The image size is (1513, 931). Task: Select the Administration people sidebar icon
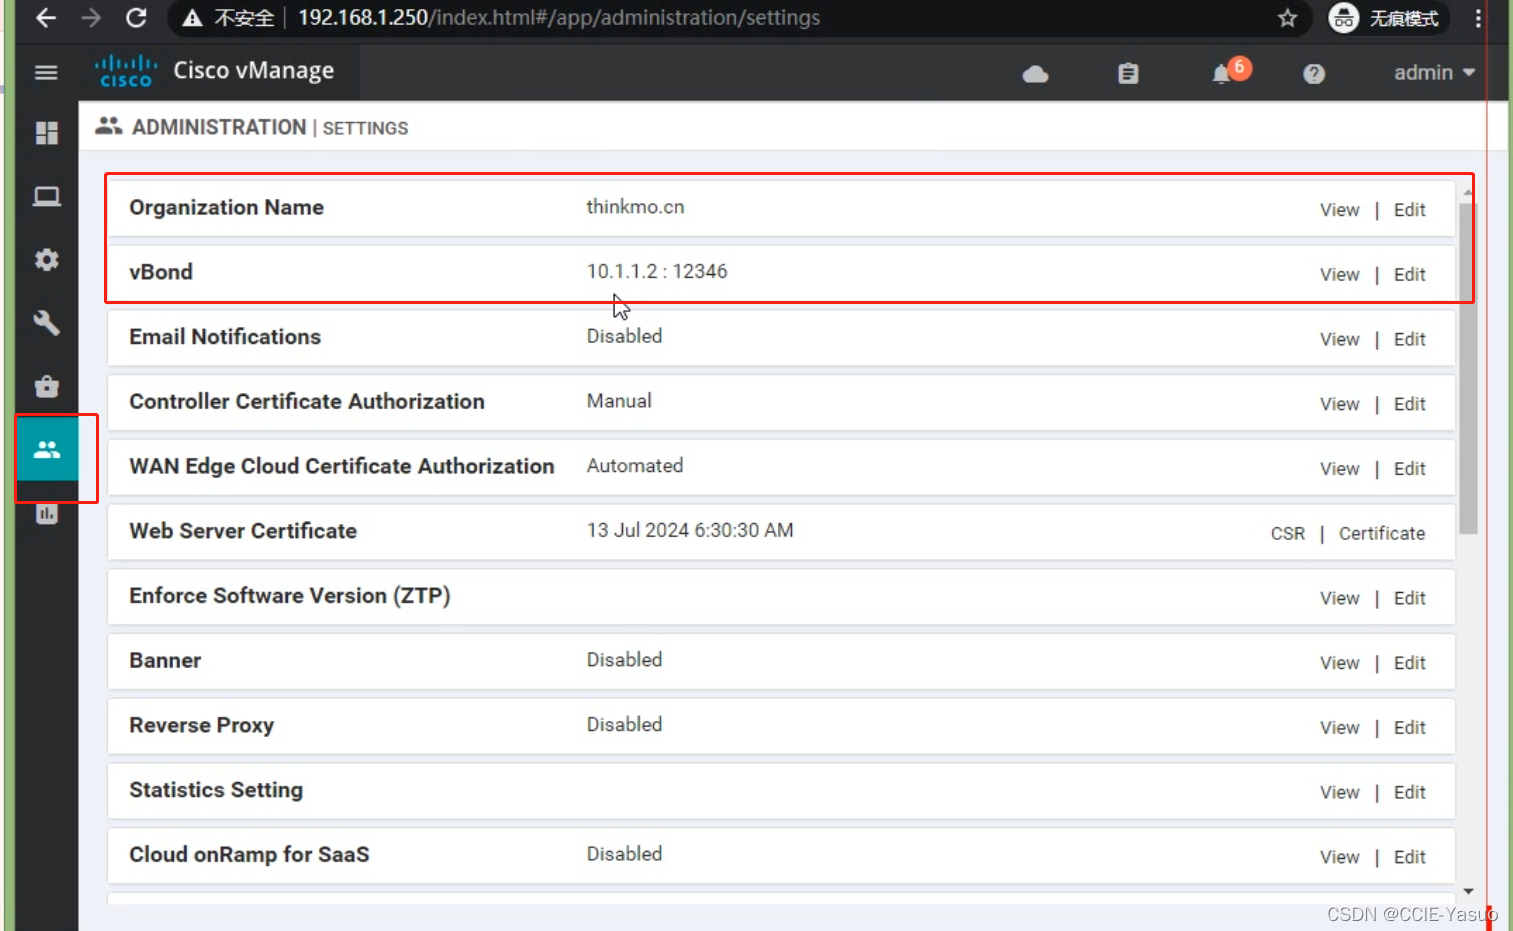[46, 449]
